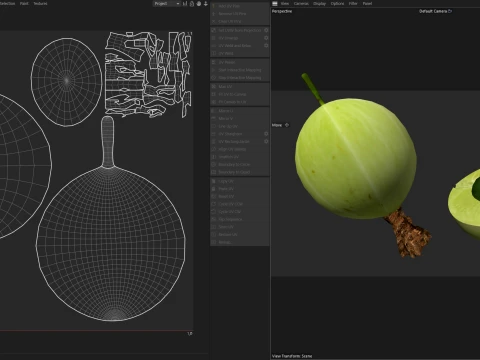Choose the Reset UV command
The image size is (480, 360).
[x=240, y=196]
